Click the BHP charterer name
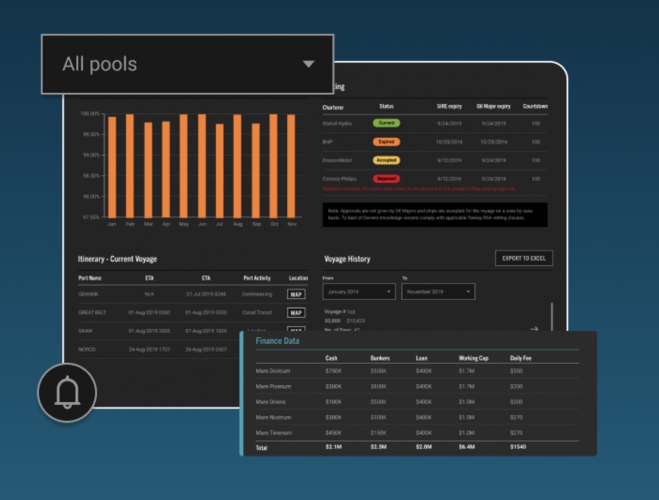The image size is (659, 500). coord(327,142)
